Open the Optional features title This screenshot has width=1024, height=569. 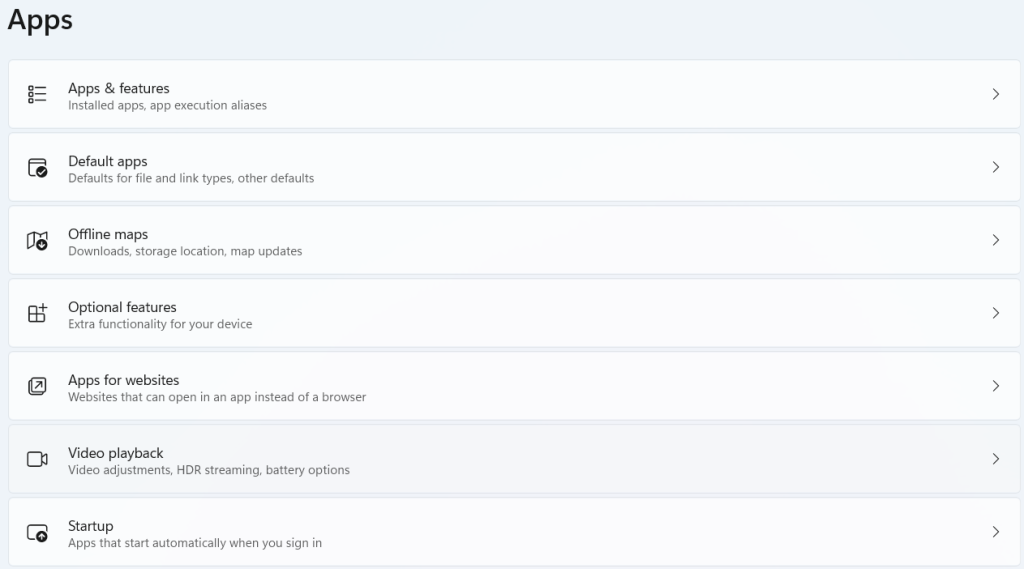click(x=122, y=307)
